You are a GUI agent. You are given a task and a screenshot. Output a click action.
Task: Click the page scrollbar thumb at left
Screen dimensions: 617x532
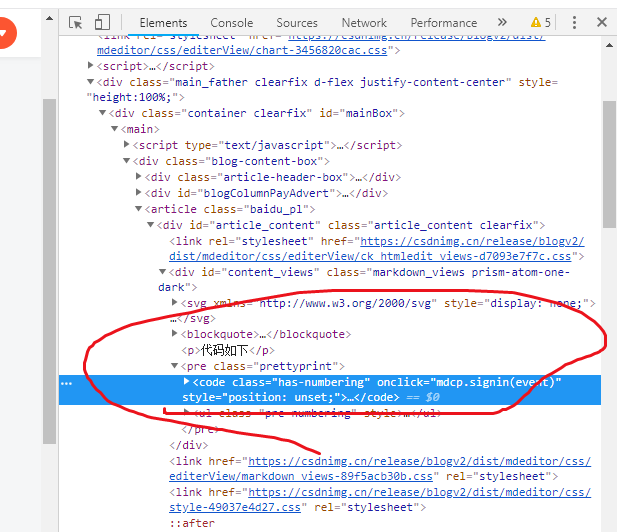tap(50, 272)
